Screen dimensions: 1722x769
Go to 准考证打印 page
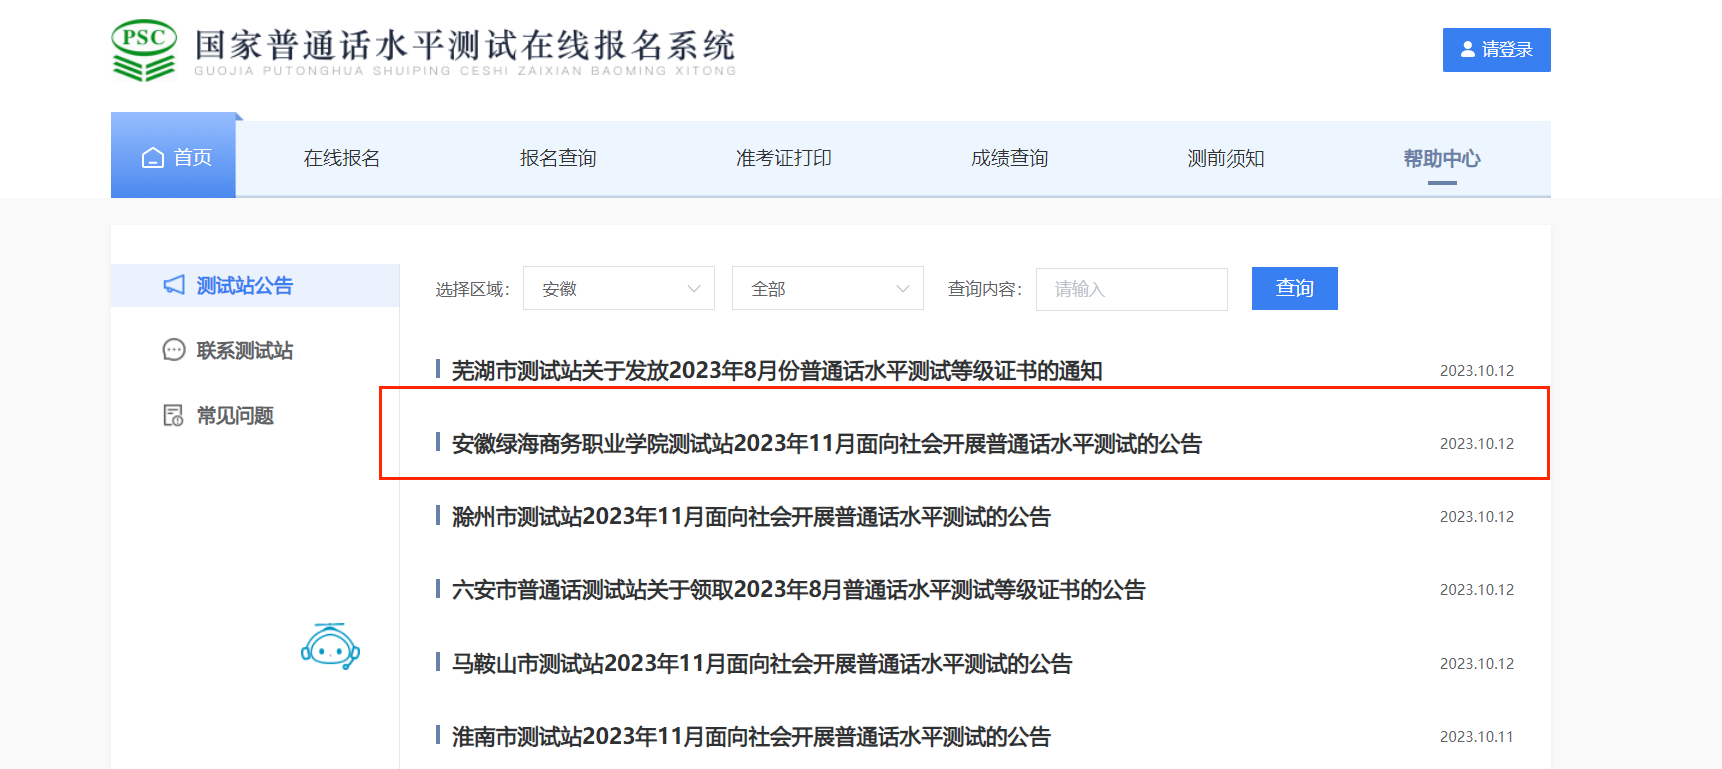click(x=784, y=158)
